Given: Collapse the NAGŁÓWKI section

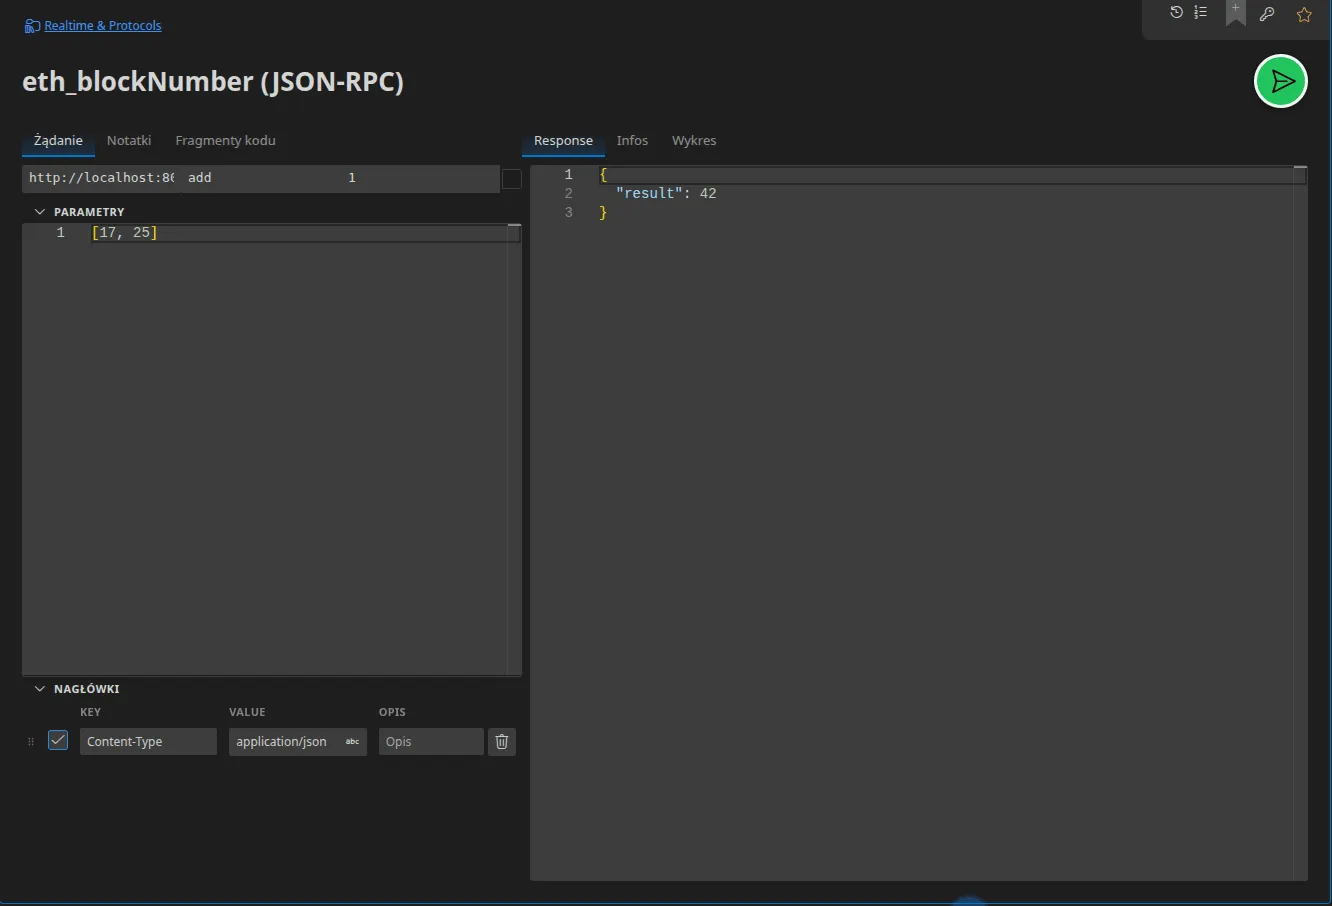Looking at the screenshot, I should 40,689.
